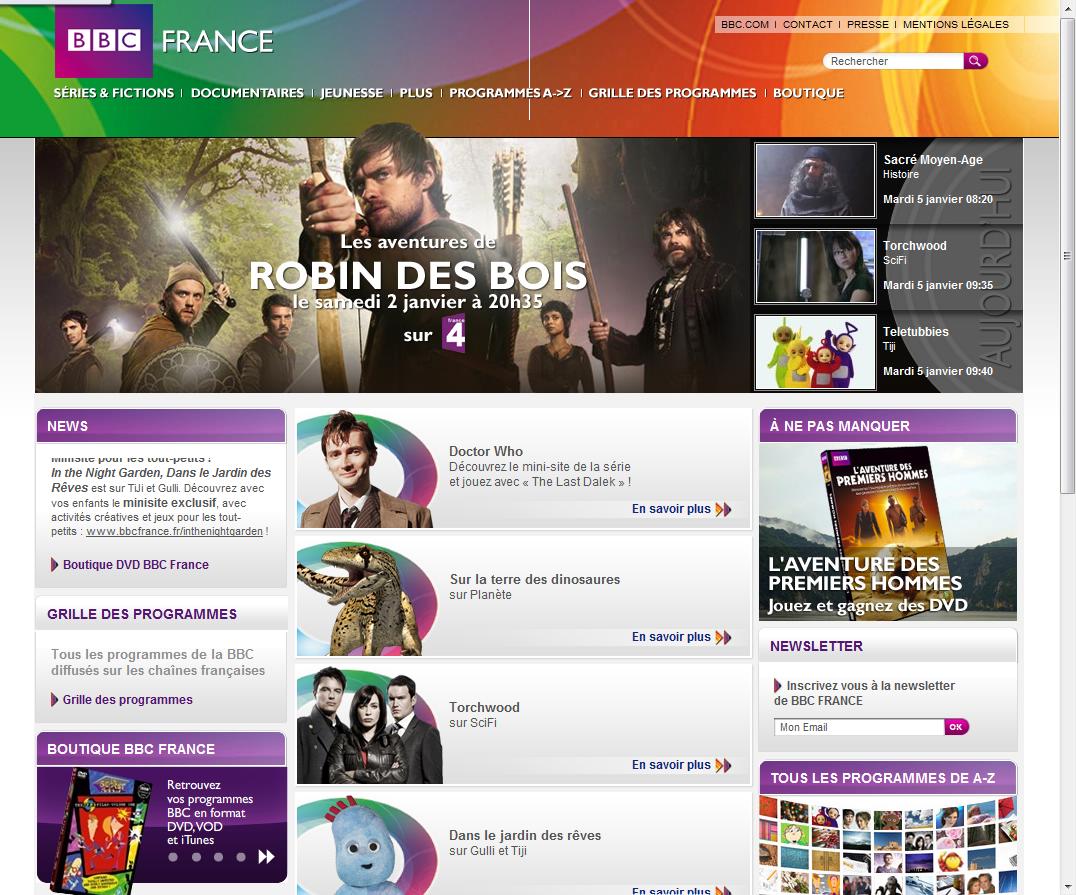This screenshot has width=1076, height=895.
Task: Open Boutique DVD BBC France link
Action: coord(136,565)
